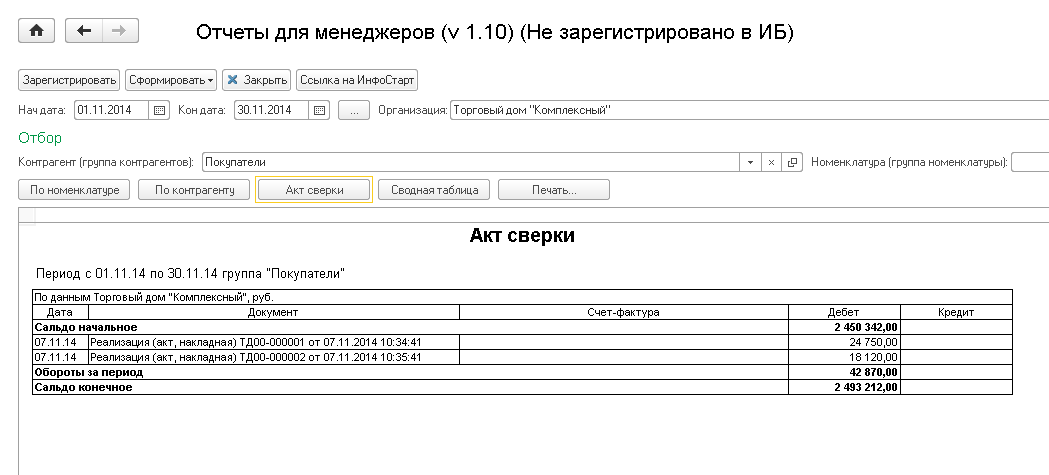
Task: Click the Зарегистрировать button
Action: tap(69, 80)
